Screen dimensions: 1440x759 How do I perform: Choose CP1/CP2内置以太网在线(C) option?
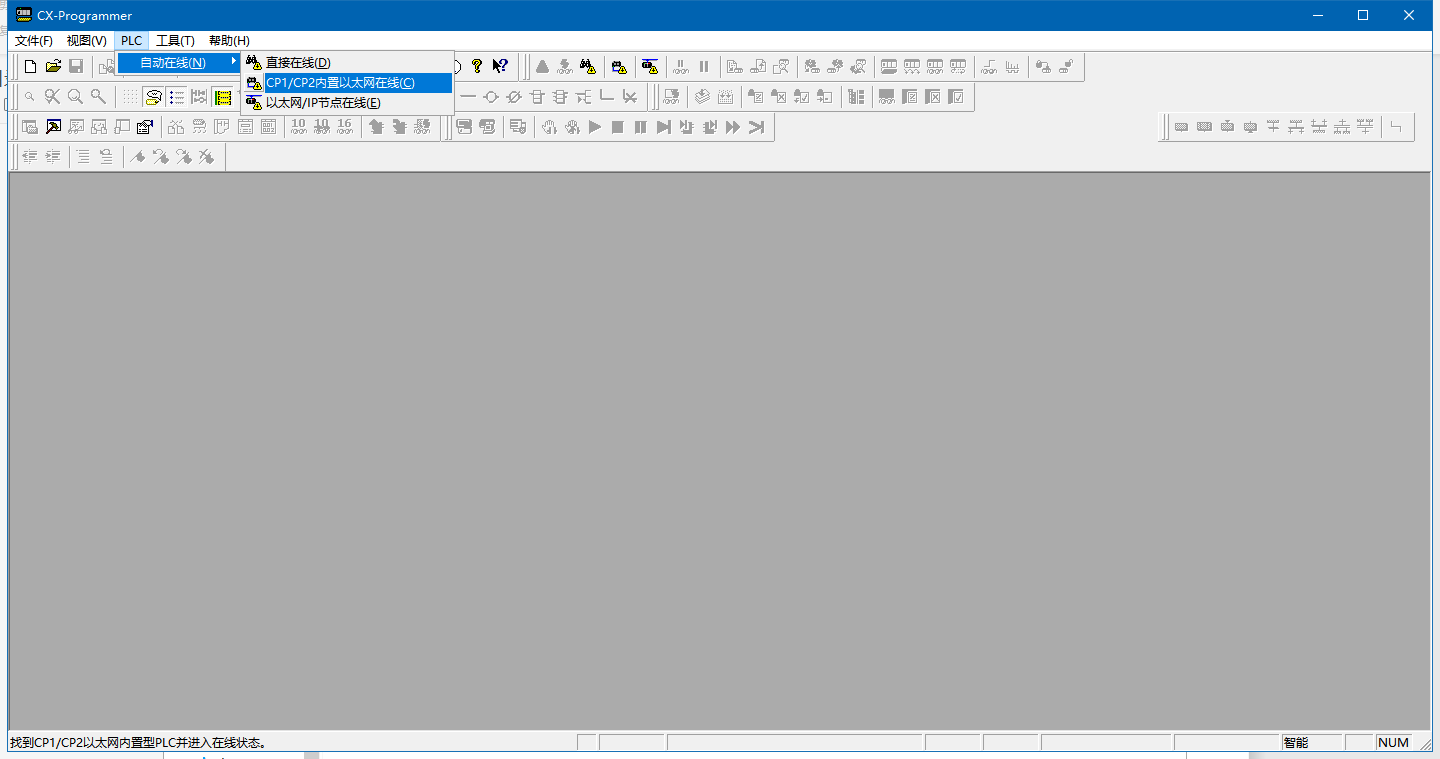tap(340, 83)
